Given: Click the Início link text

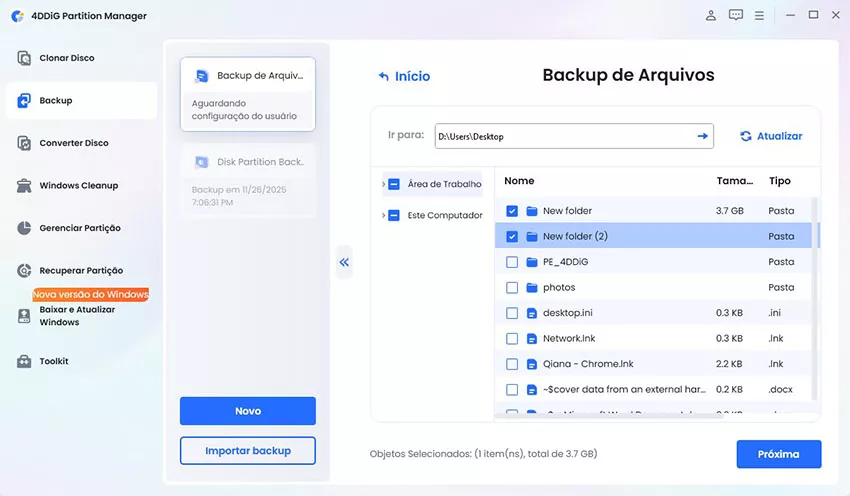Looking at the screenshot, I should pyautogui.click(x=413, y=76).
